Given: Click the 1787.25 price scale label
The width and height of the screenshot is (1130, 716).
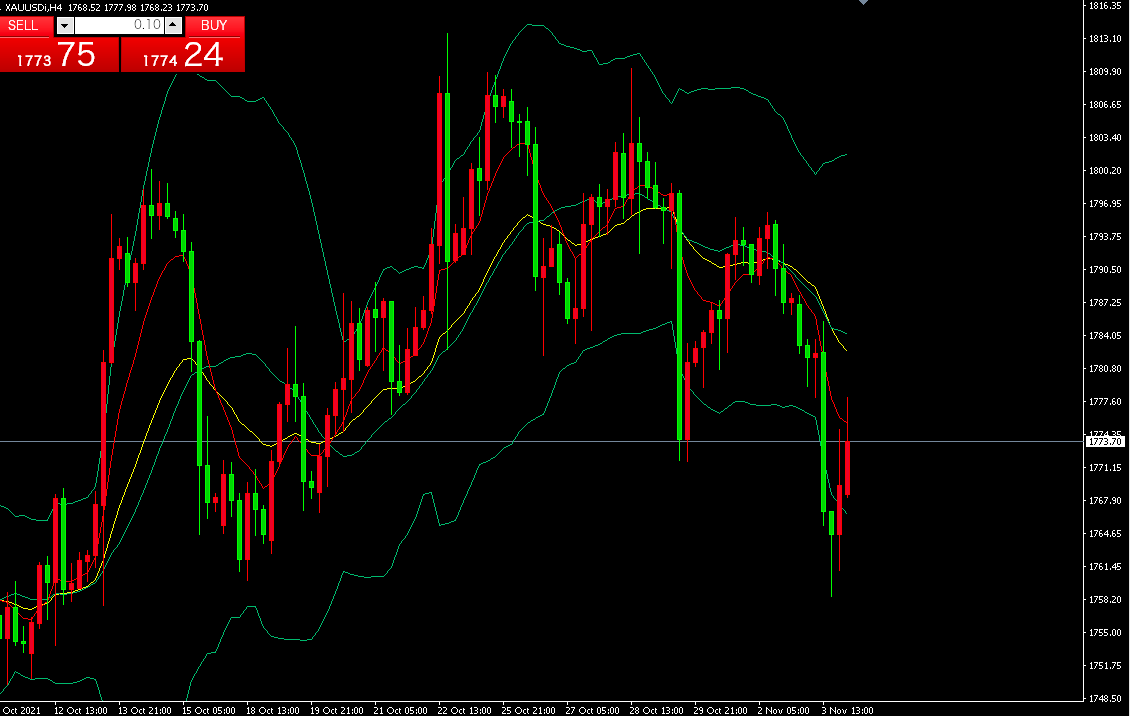Looking at the screenshot, I should pos(1105,303).
